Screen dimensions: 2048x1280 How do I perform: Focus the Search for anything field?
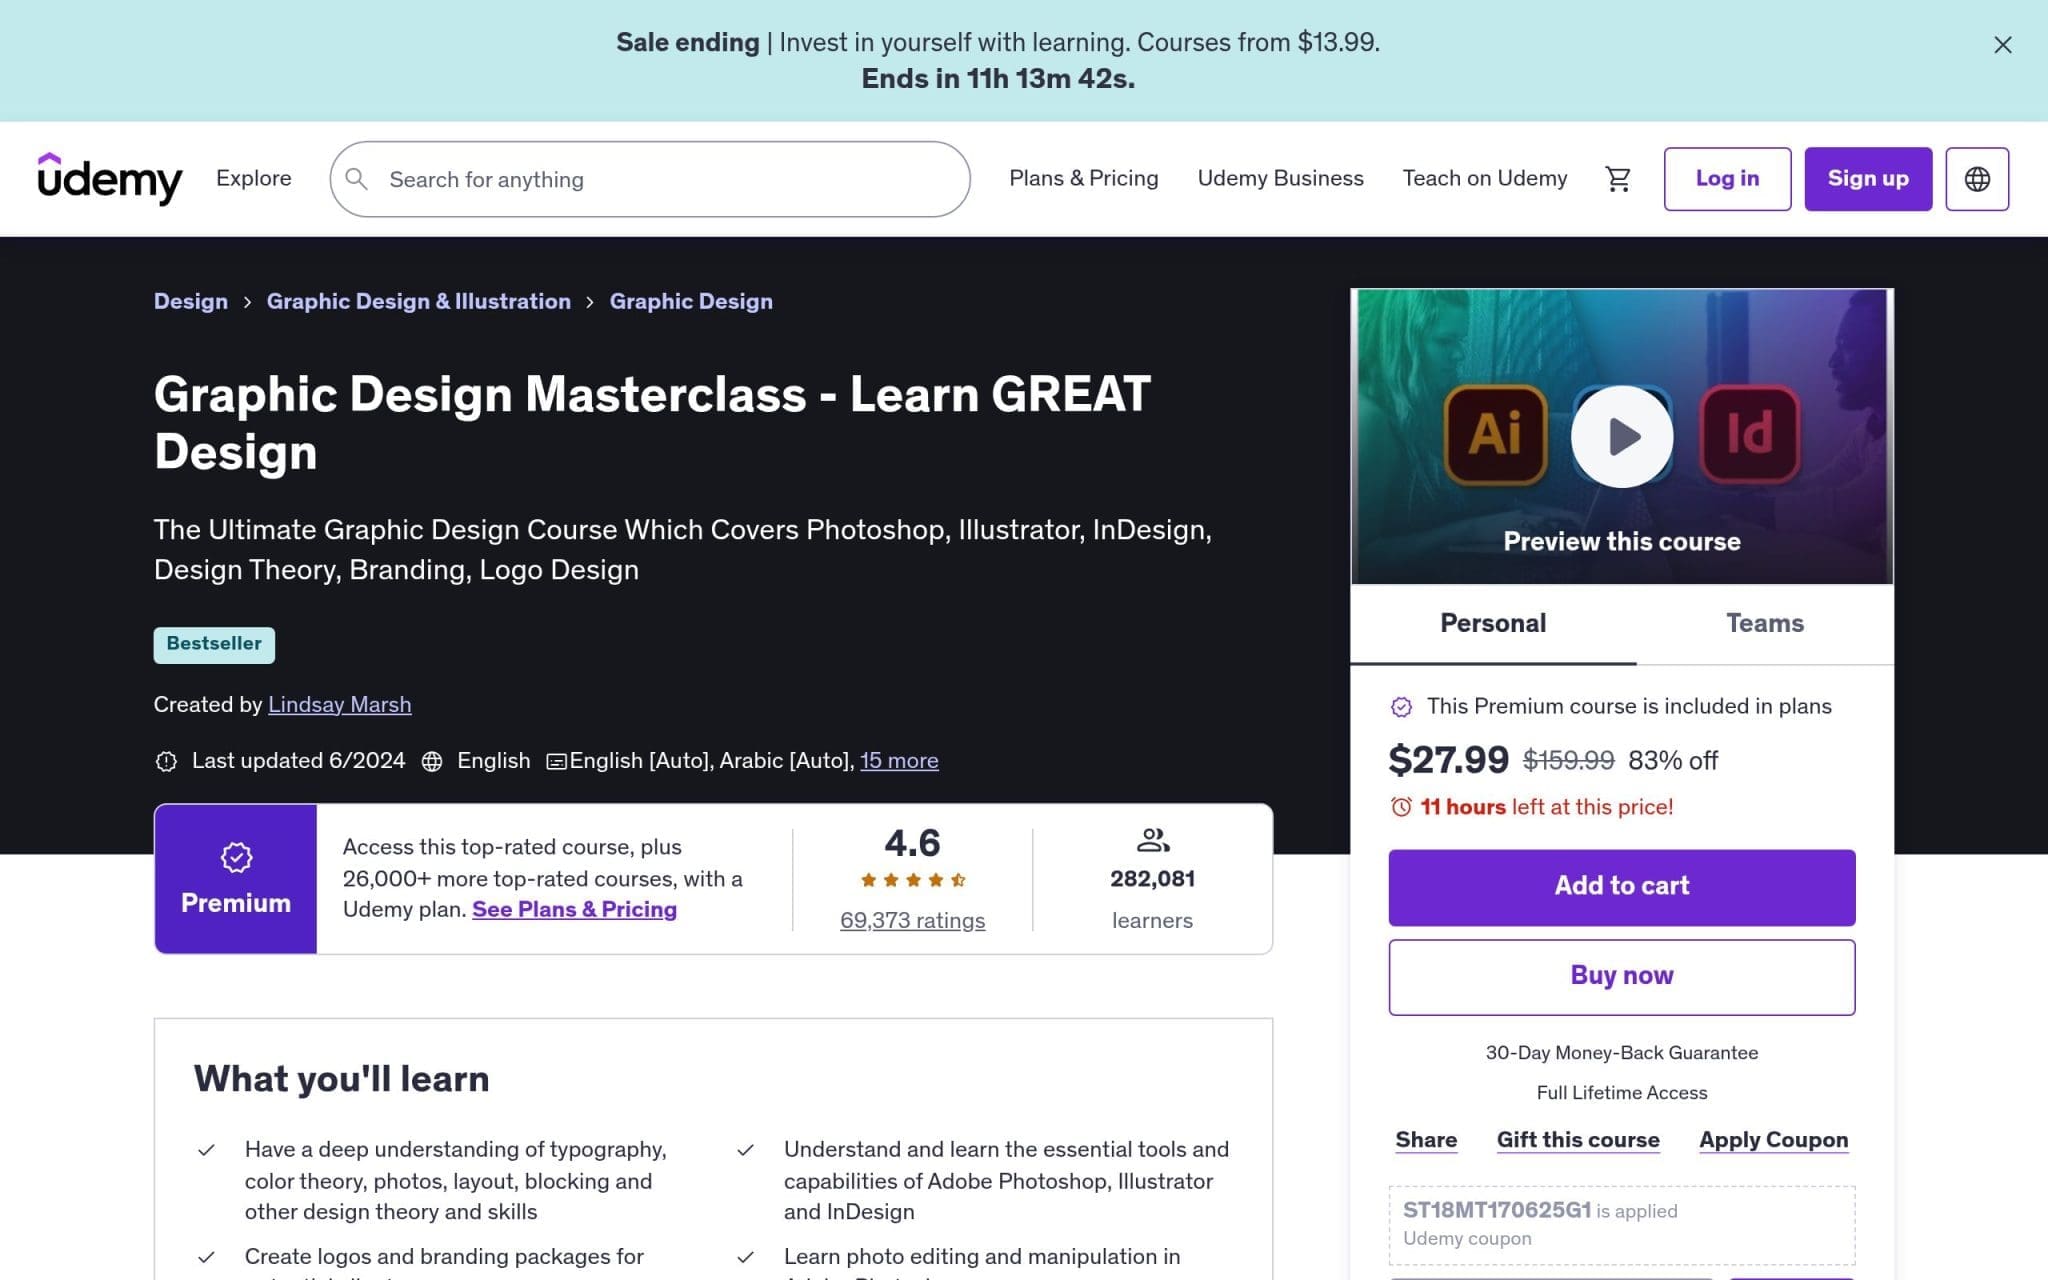click(650, 179)
